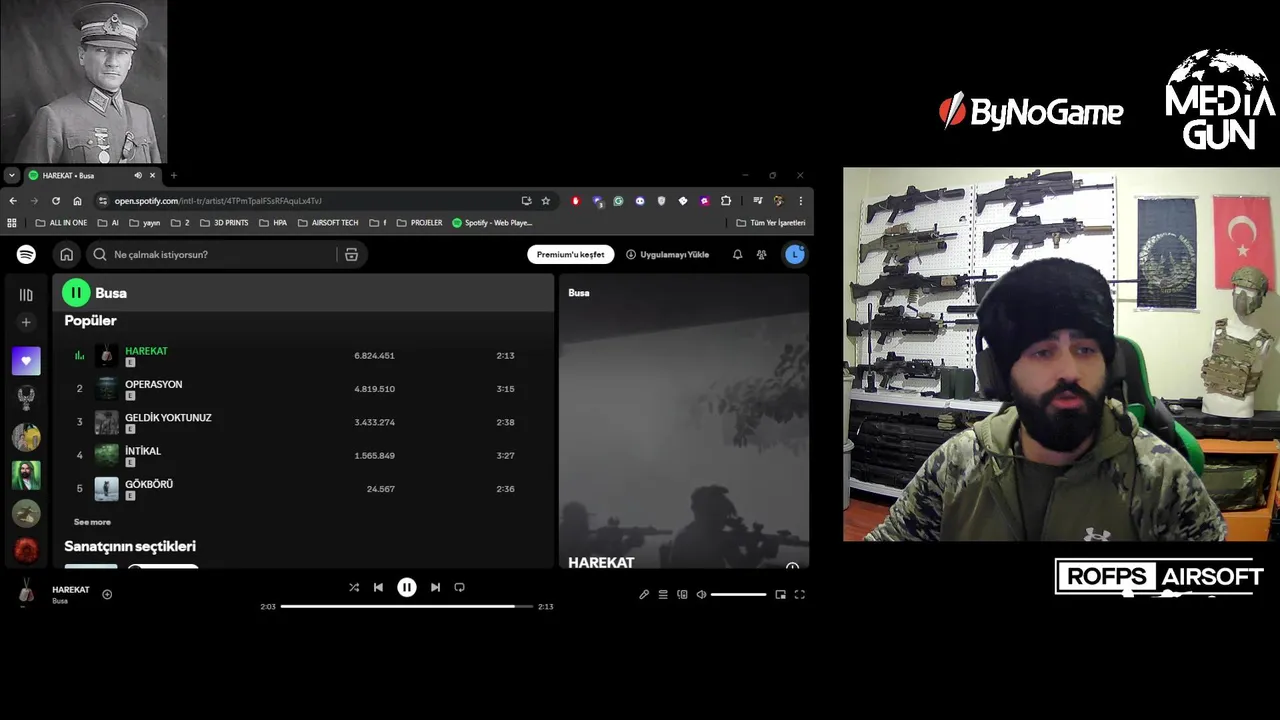Expand the tab search dropdown arrow
This screenshot has width=1280, height=720.
tap(11, 175)
